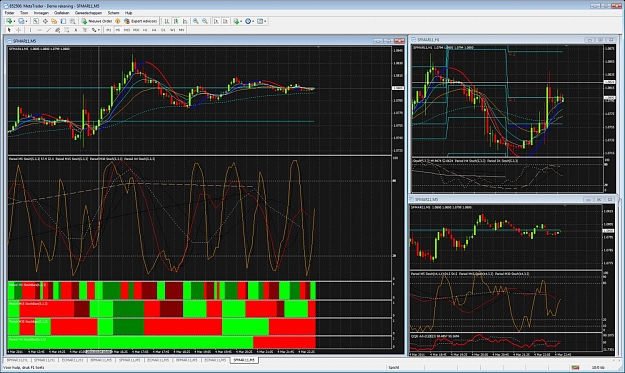Expand the Indicators dropdown arrow
The width and height of the screenshot is (625, 373).
241,21
